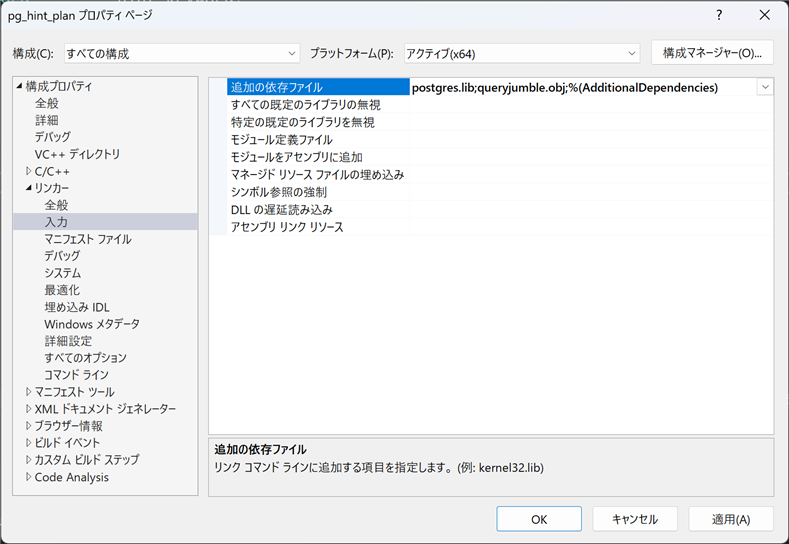Select コマンド ライン under リンカー
The height and width of the screenshot is (544, 789).
76,375
